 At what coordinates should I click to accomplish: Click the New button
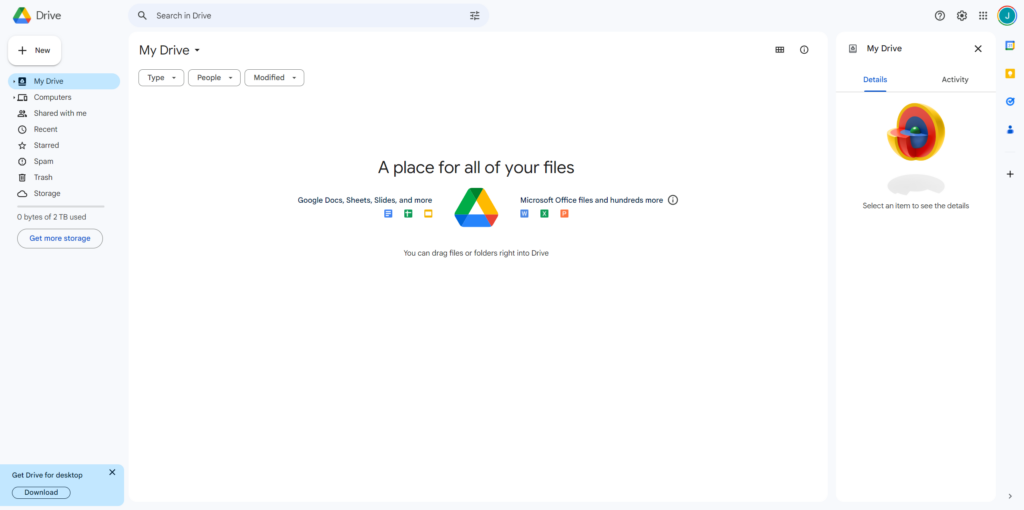35,50
